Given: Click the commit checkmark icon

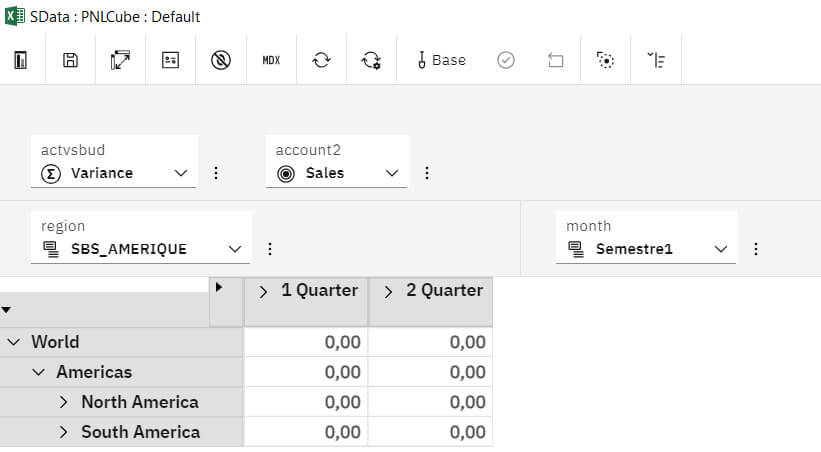Looking at the screenshot, I should click(x=506, y=60).
